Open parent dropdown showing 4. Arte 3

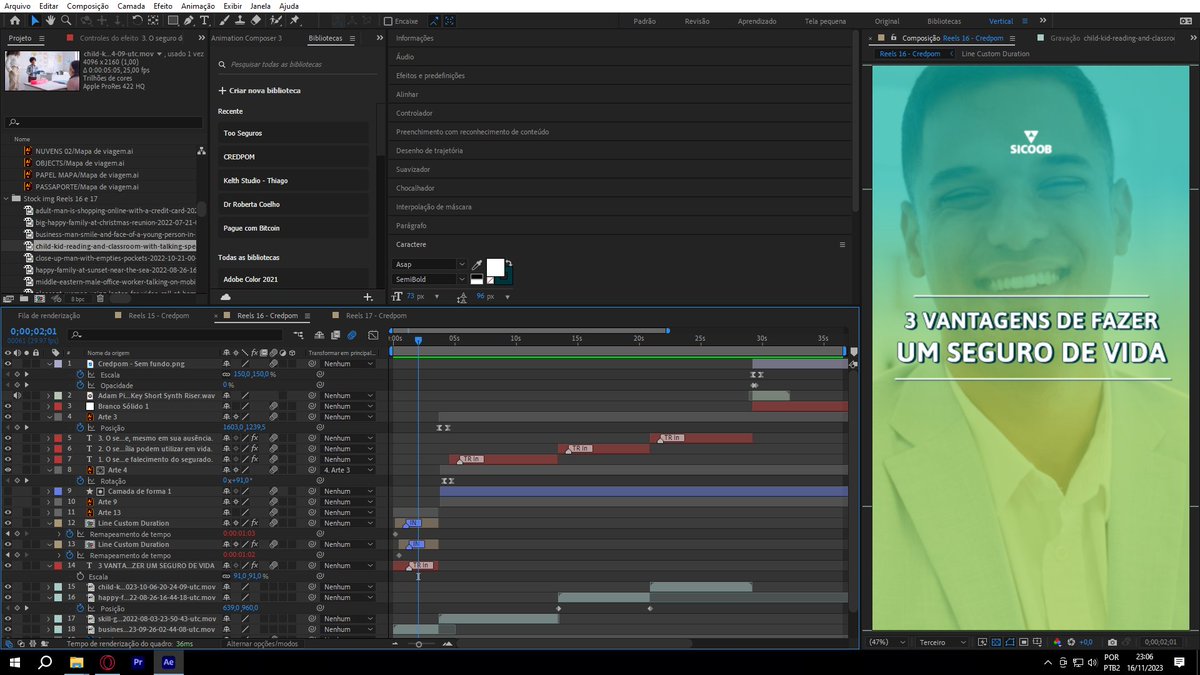click(347, 470)
